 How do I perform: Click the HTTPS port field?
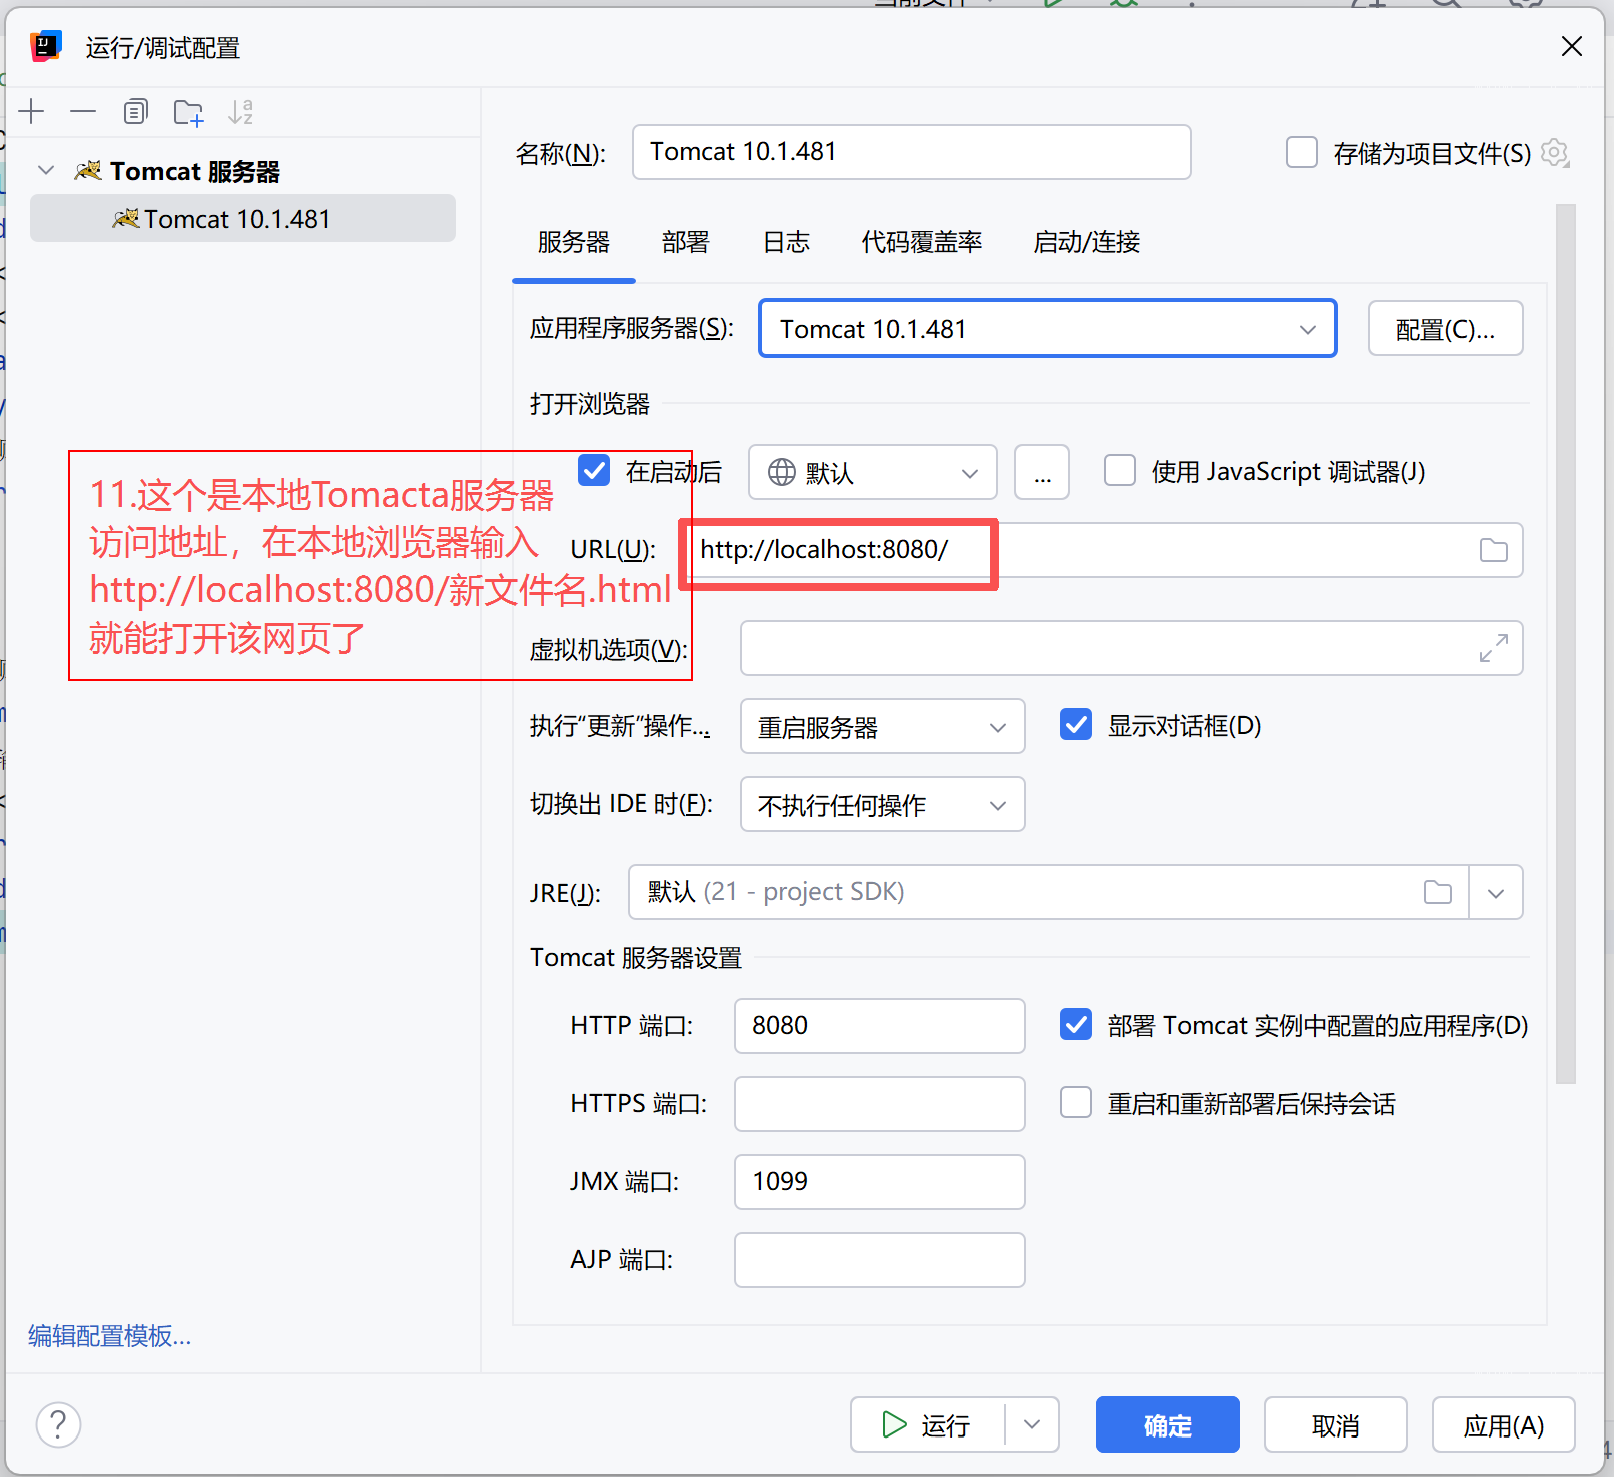coord(880,1104)
